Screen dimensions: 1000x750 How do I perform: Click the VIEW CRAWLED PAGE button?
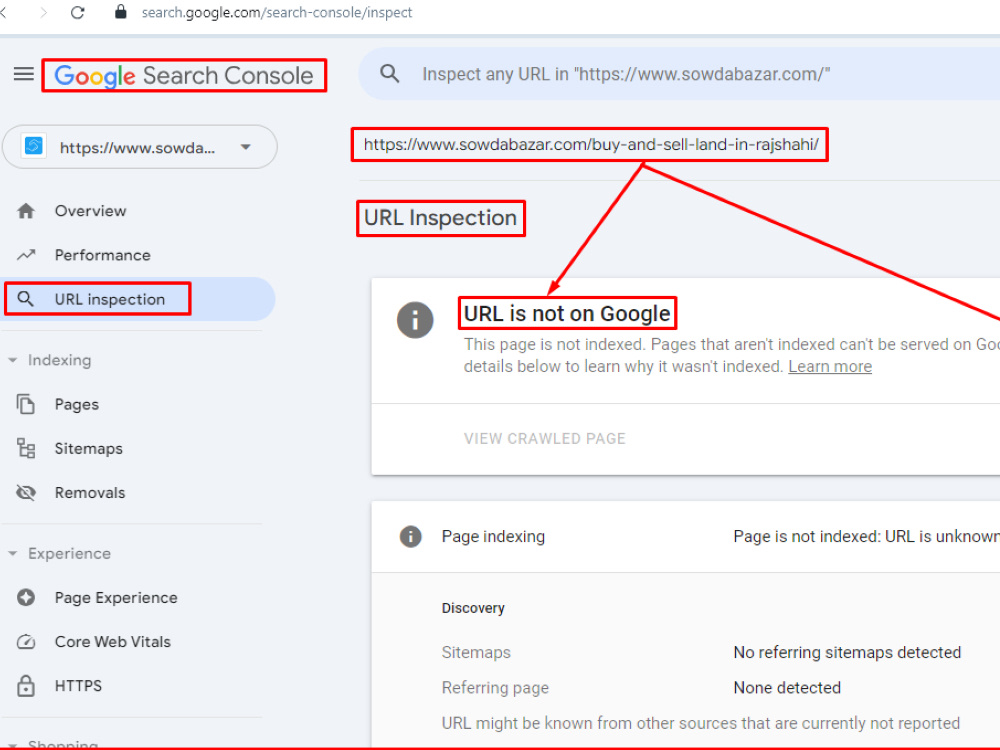pyautogui.click(x=545, y=439)
